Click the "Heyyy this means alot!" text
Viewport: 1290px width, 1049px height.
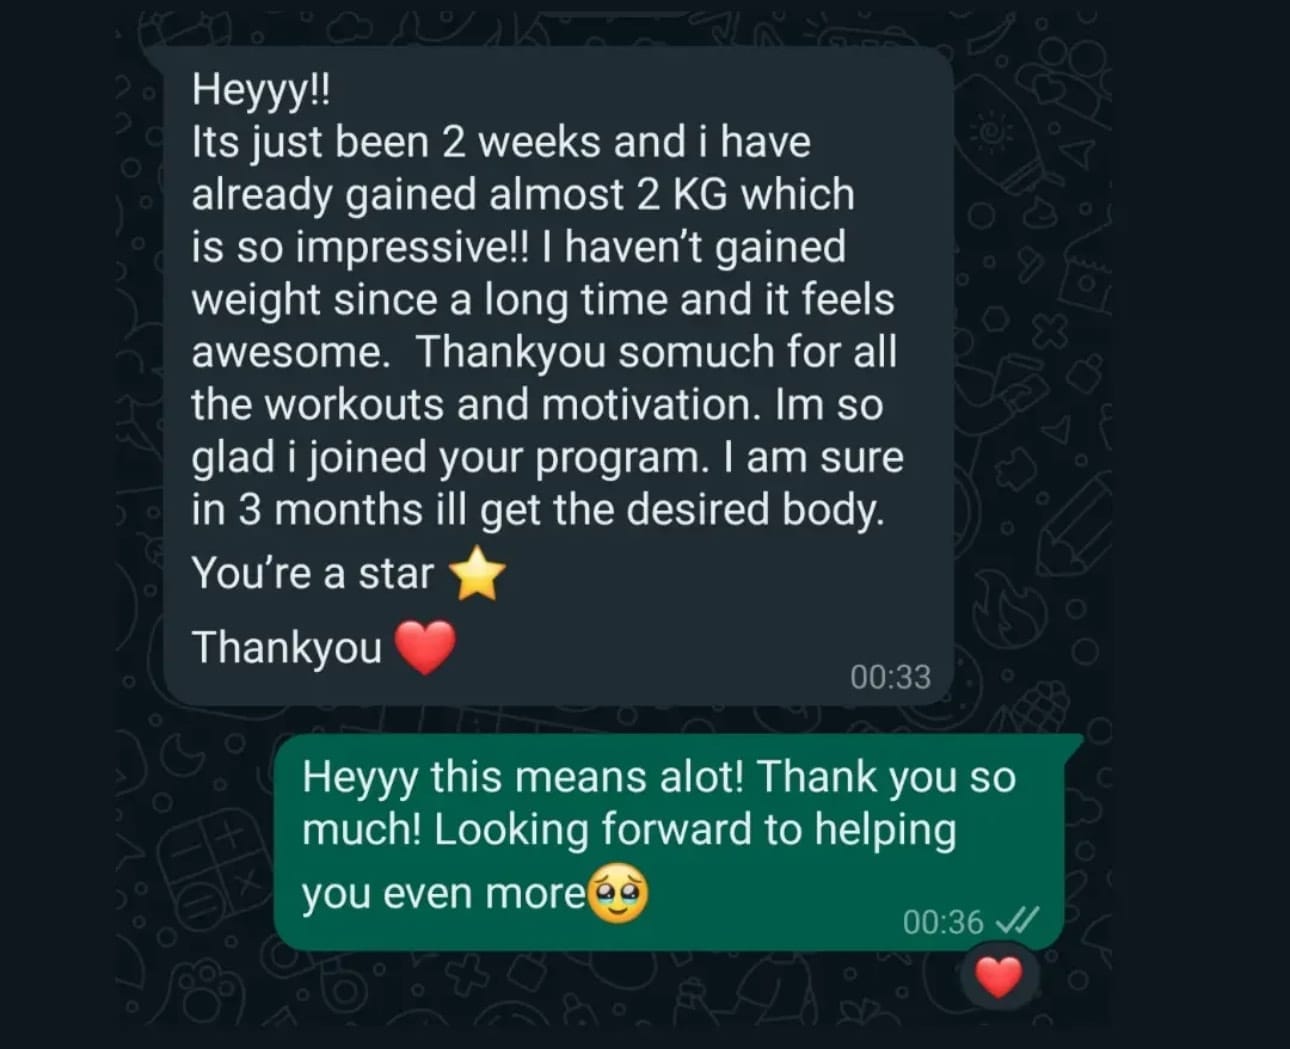point(523,777)
